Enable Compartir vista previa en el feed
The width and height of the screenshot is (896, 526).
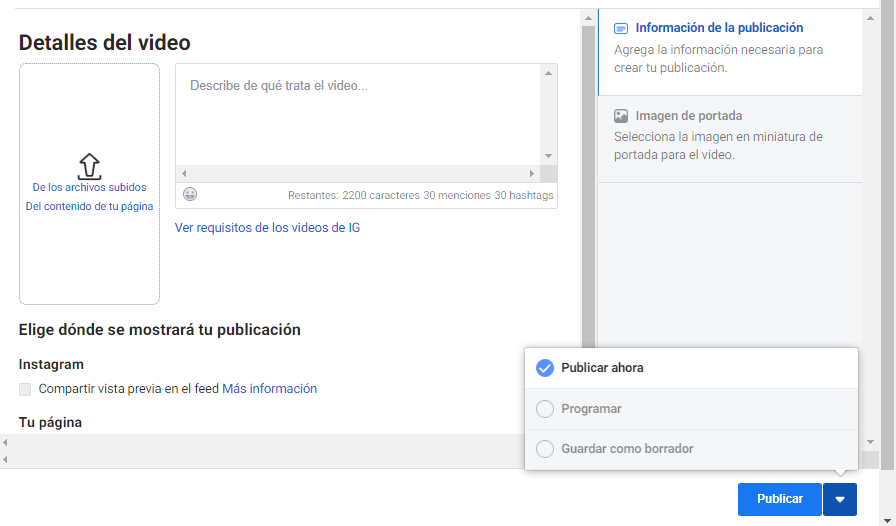tap(25, 389)
